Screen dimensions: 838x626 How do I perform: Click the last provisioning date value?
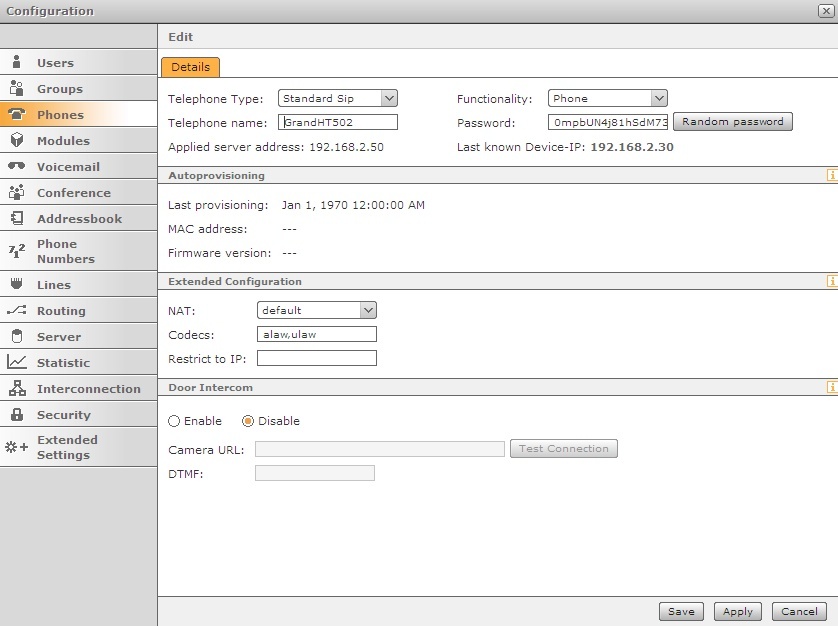(x=353, y=205)
